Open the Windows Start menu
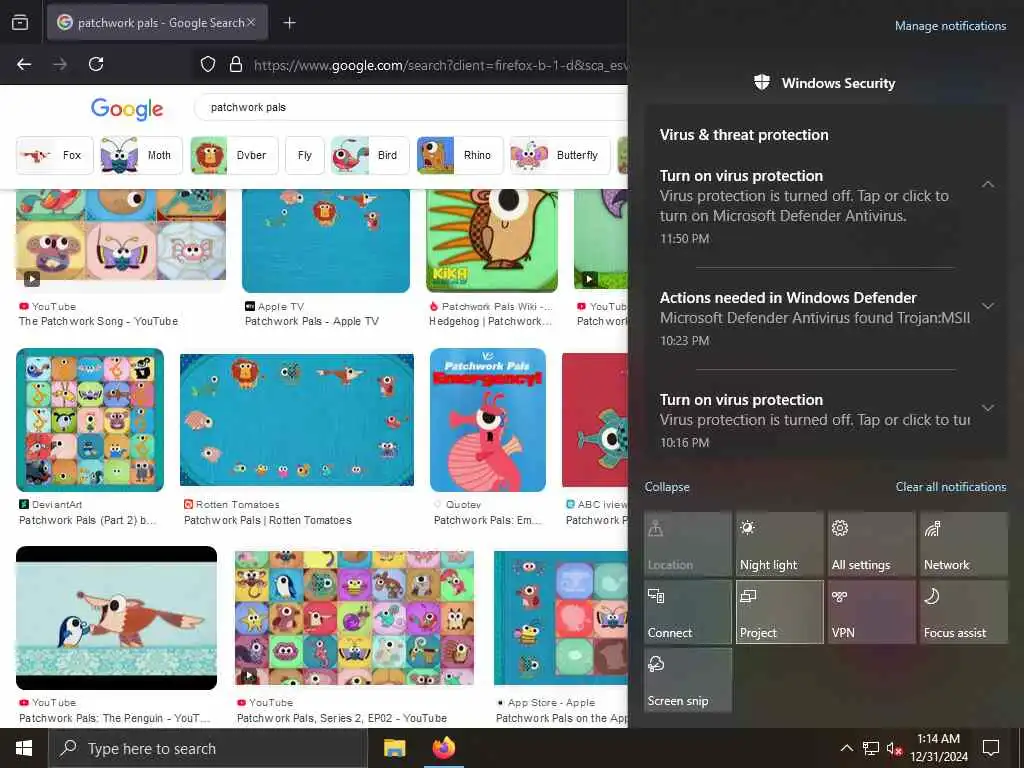This screenshot has width=1024, height=768. pos(24,748)
